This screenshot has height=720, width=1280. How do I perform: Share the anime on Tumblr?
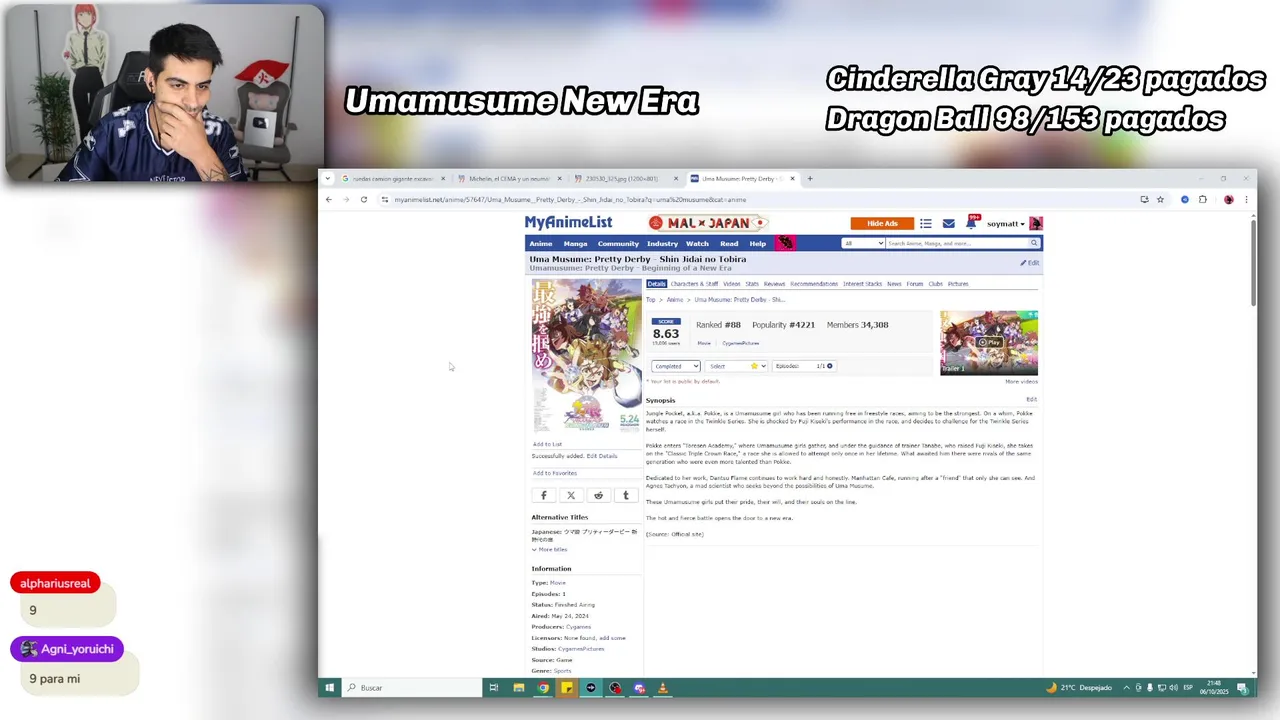[x=626, y=495]
